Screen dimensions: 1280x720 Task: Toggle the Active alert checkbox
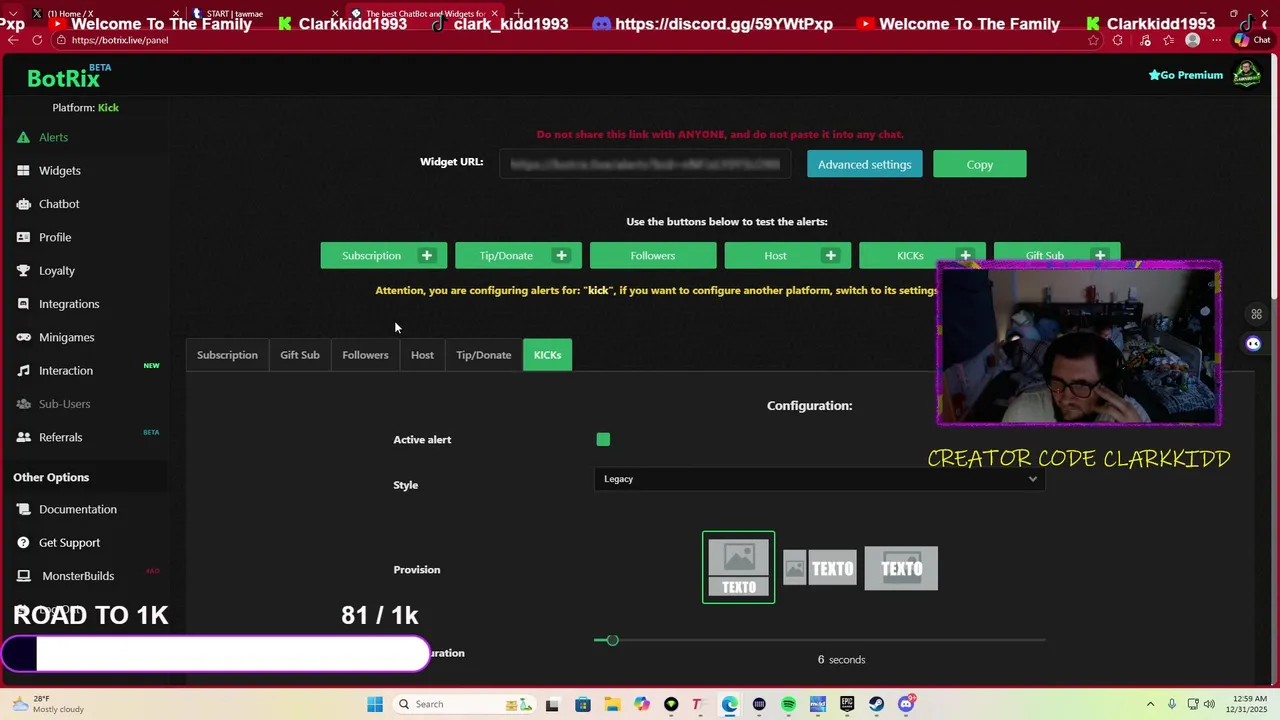[x=603, y=439]
